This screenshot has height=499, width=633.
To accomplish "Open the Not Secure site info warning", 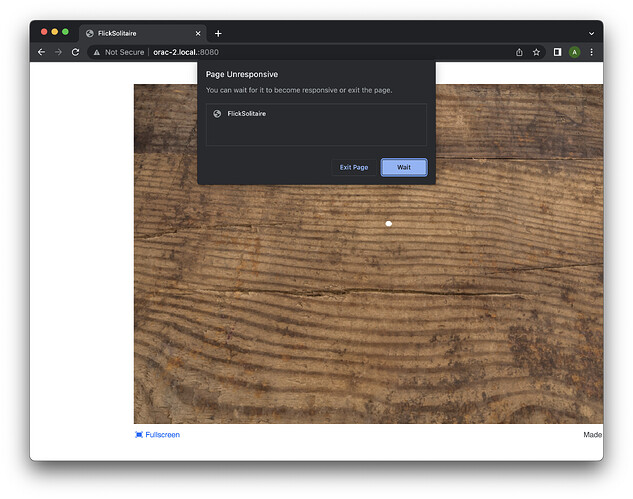I will pos(119,52).
